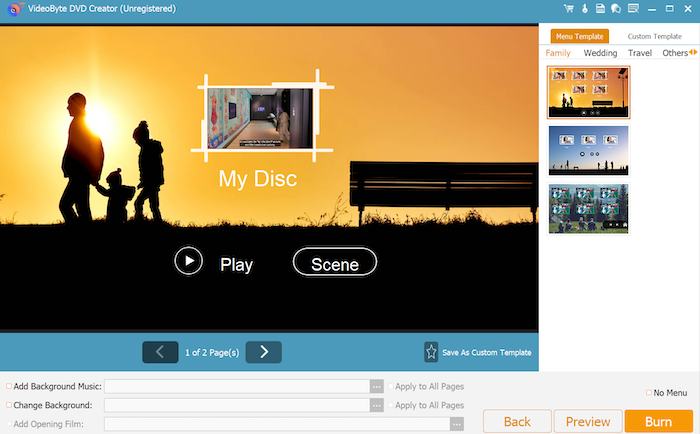The height and width of the screenshot is (434, 700).
Task: Switch to the Menu Template tab
Action: pyautogui.click(x=579, y=36)
